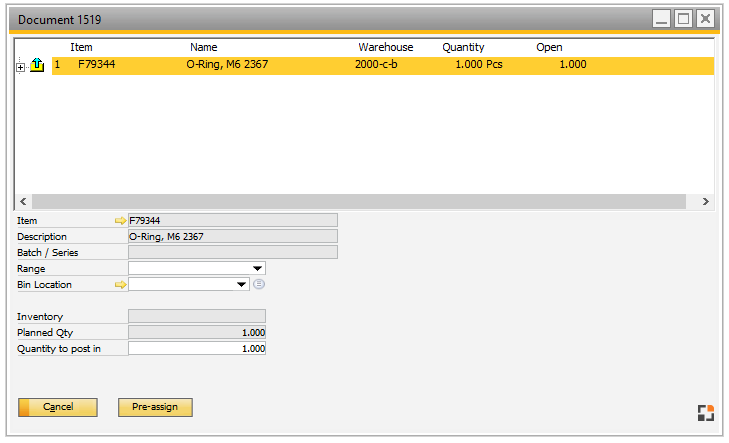Click the orange corner icon at bottom right
729x443 pixels.
point(706,412)
